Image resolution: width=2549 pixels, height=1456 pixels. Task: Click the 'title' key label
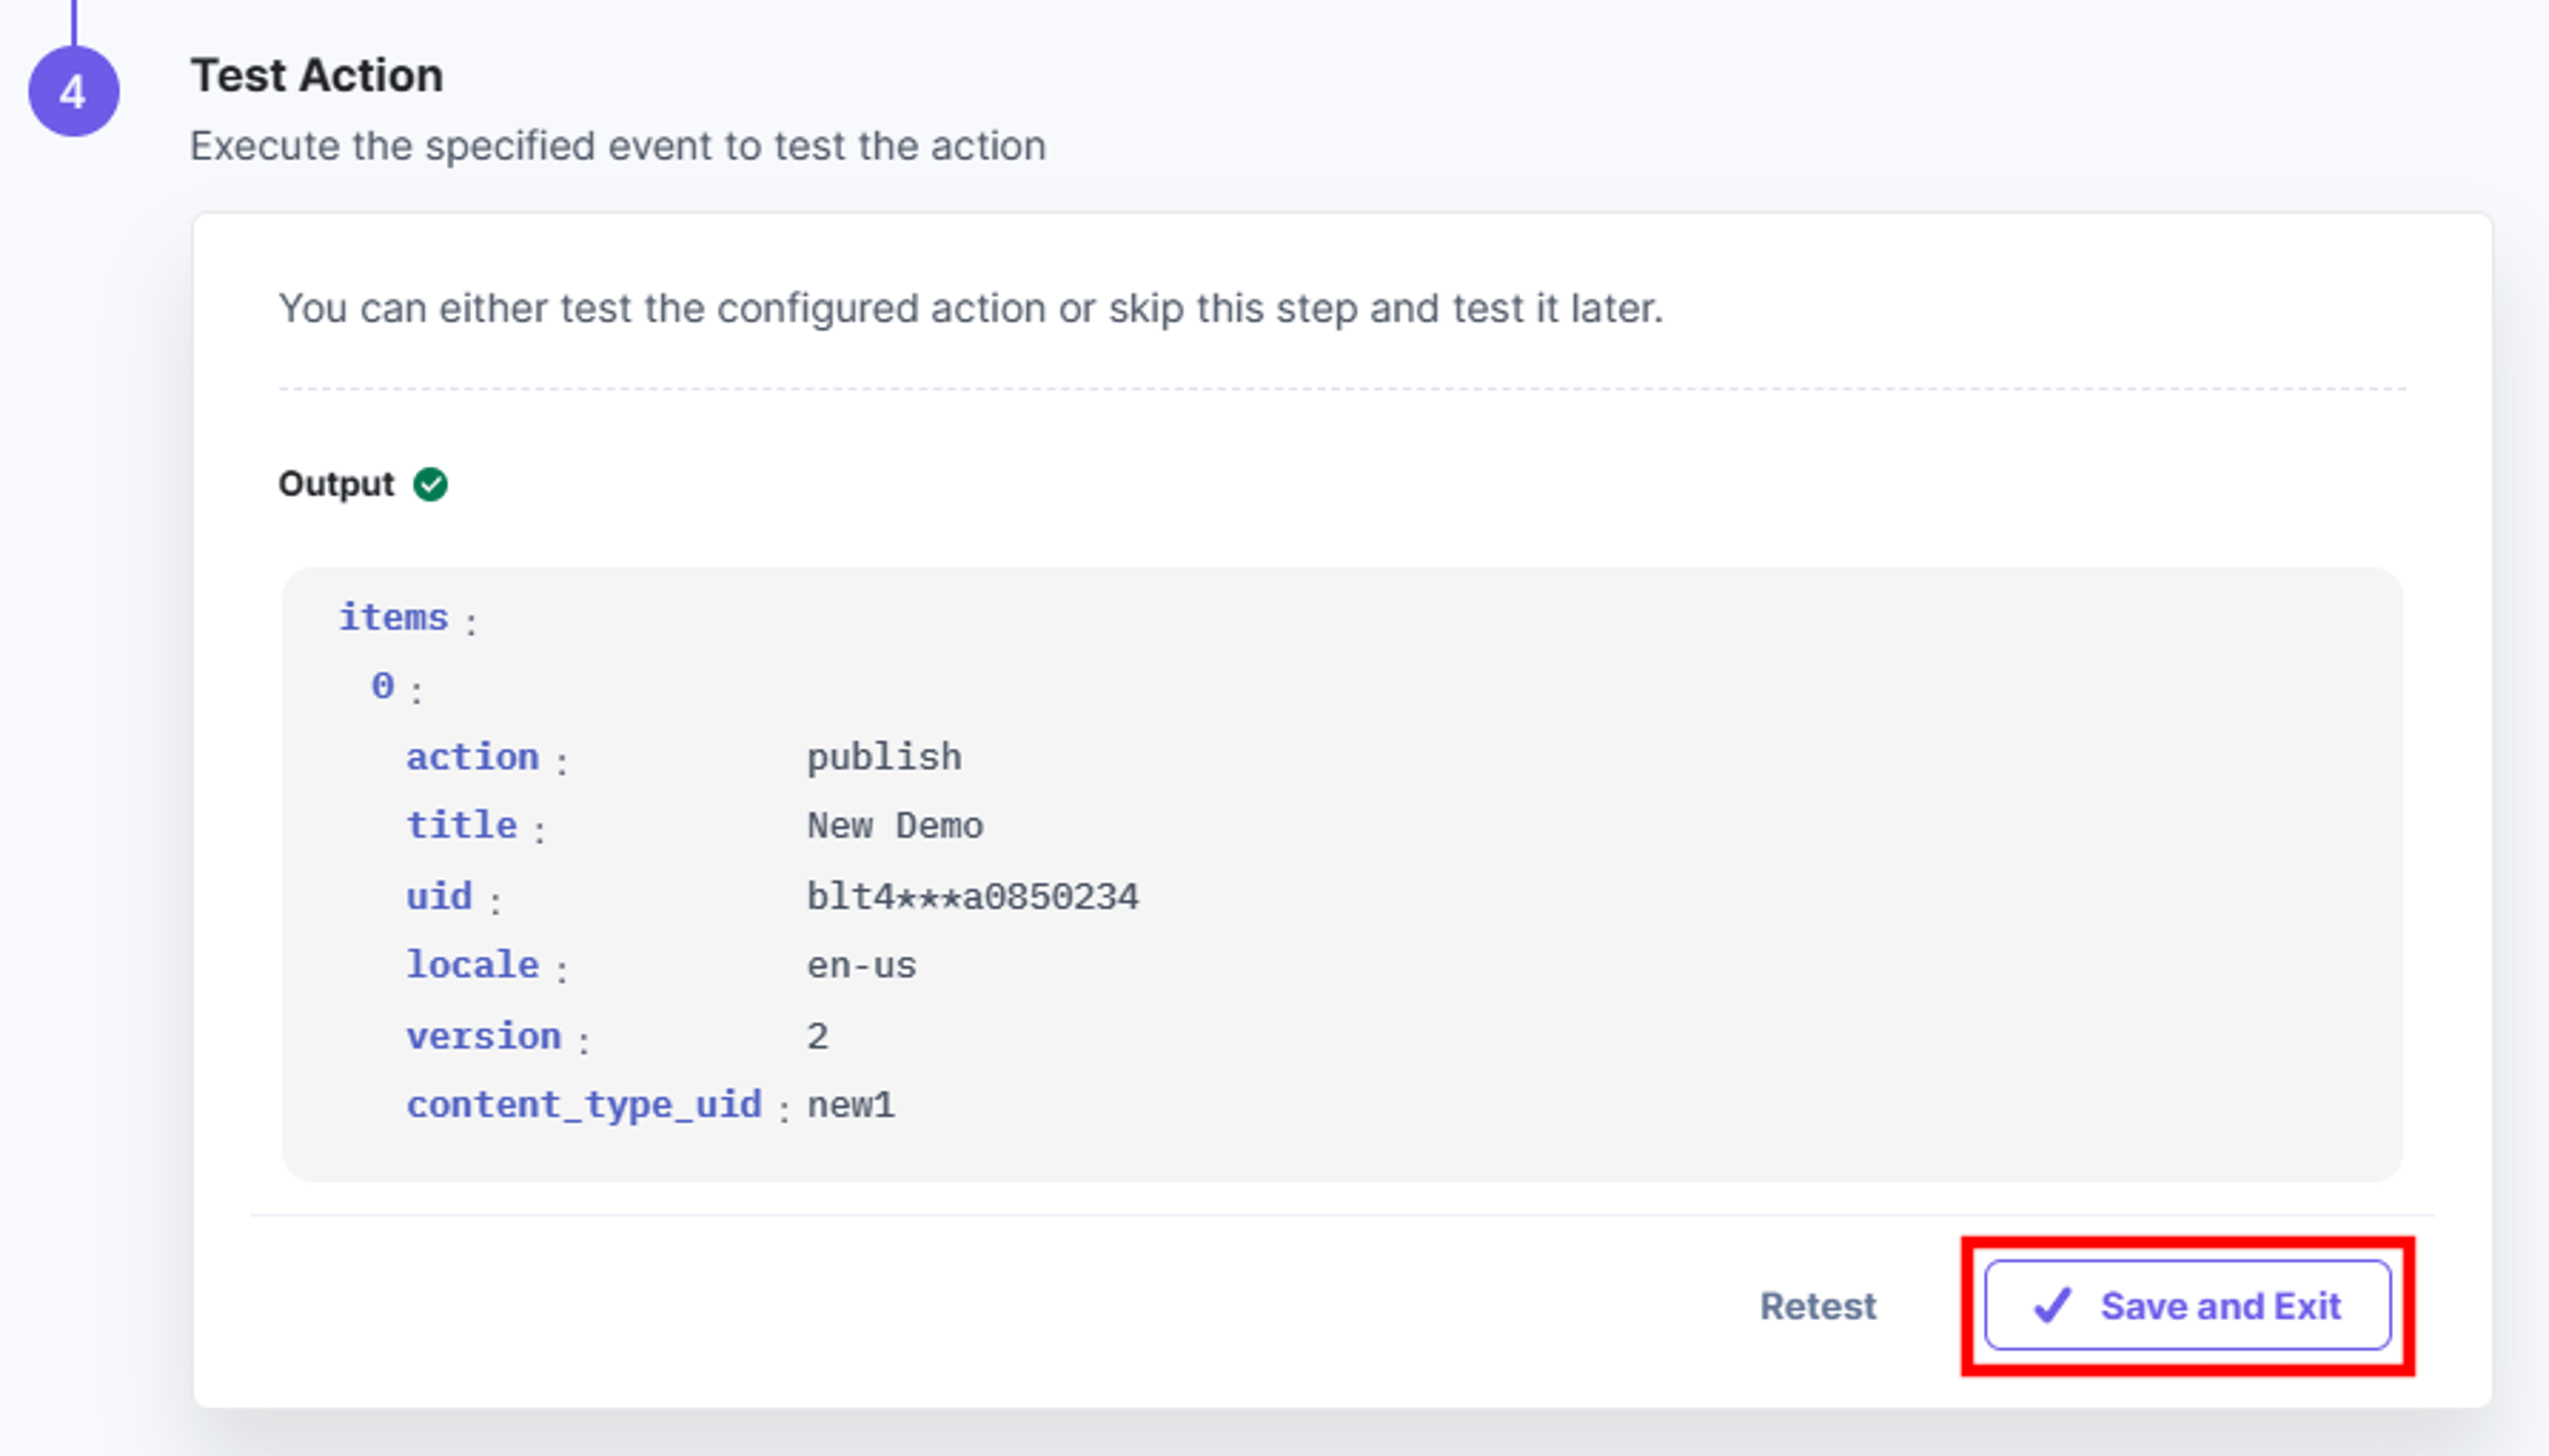(461, 825)
